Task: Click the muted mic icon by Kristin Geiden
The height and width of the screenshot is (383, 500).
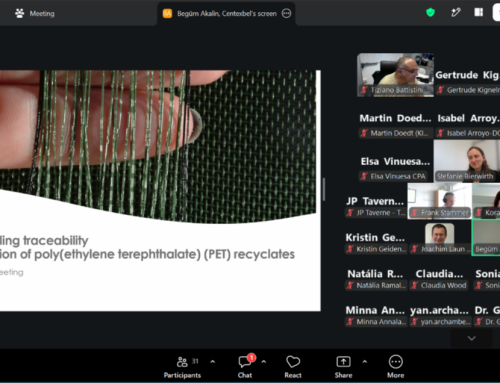Action: pyautogui.click(x=350, y=249)
